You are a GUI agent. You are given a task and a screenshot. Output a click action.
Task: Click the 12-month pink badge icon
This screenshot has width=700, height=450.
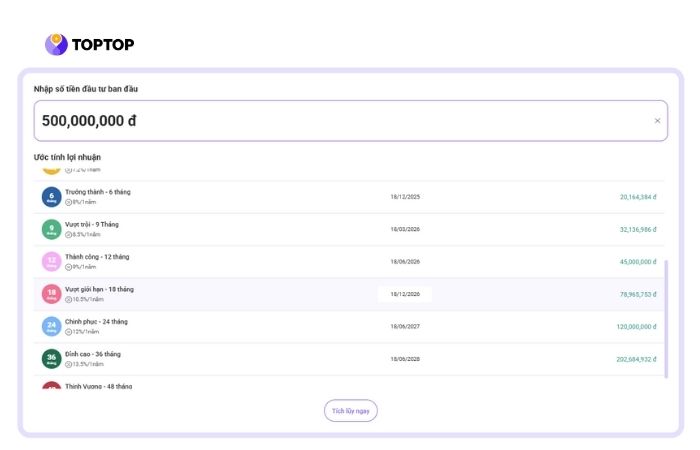tap(52, 262)
